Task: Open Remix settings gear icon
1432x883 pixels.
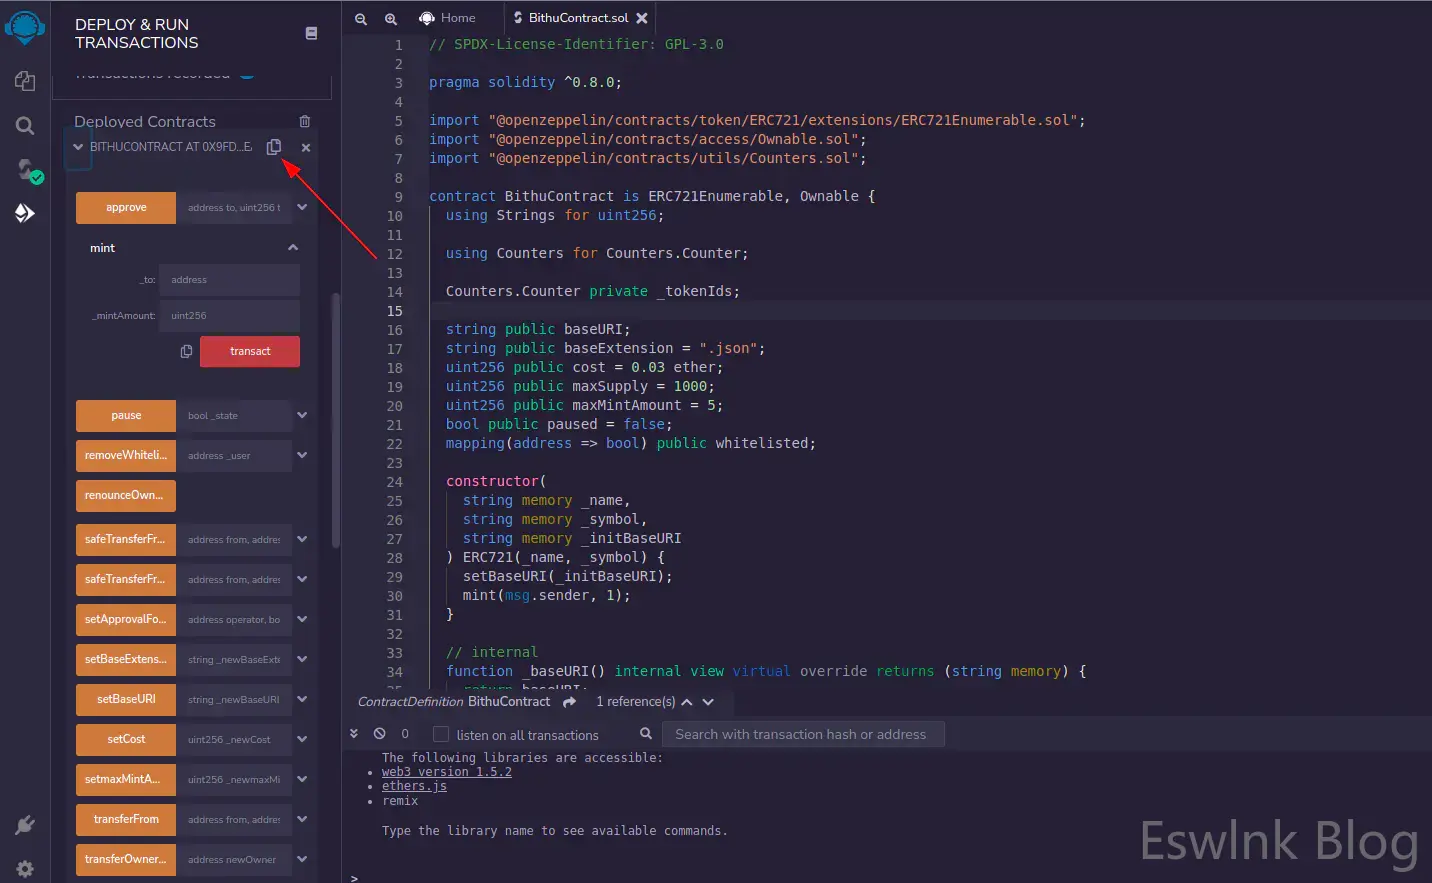Action: coord(25,869)
